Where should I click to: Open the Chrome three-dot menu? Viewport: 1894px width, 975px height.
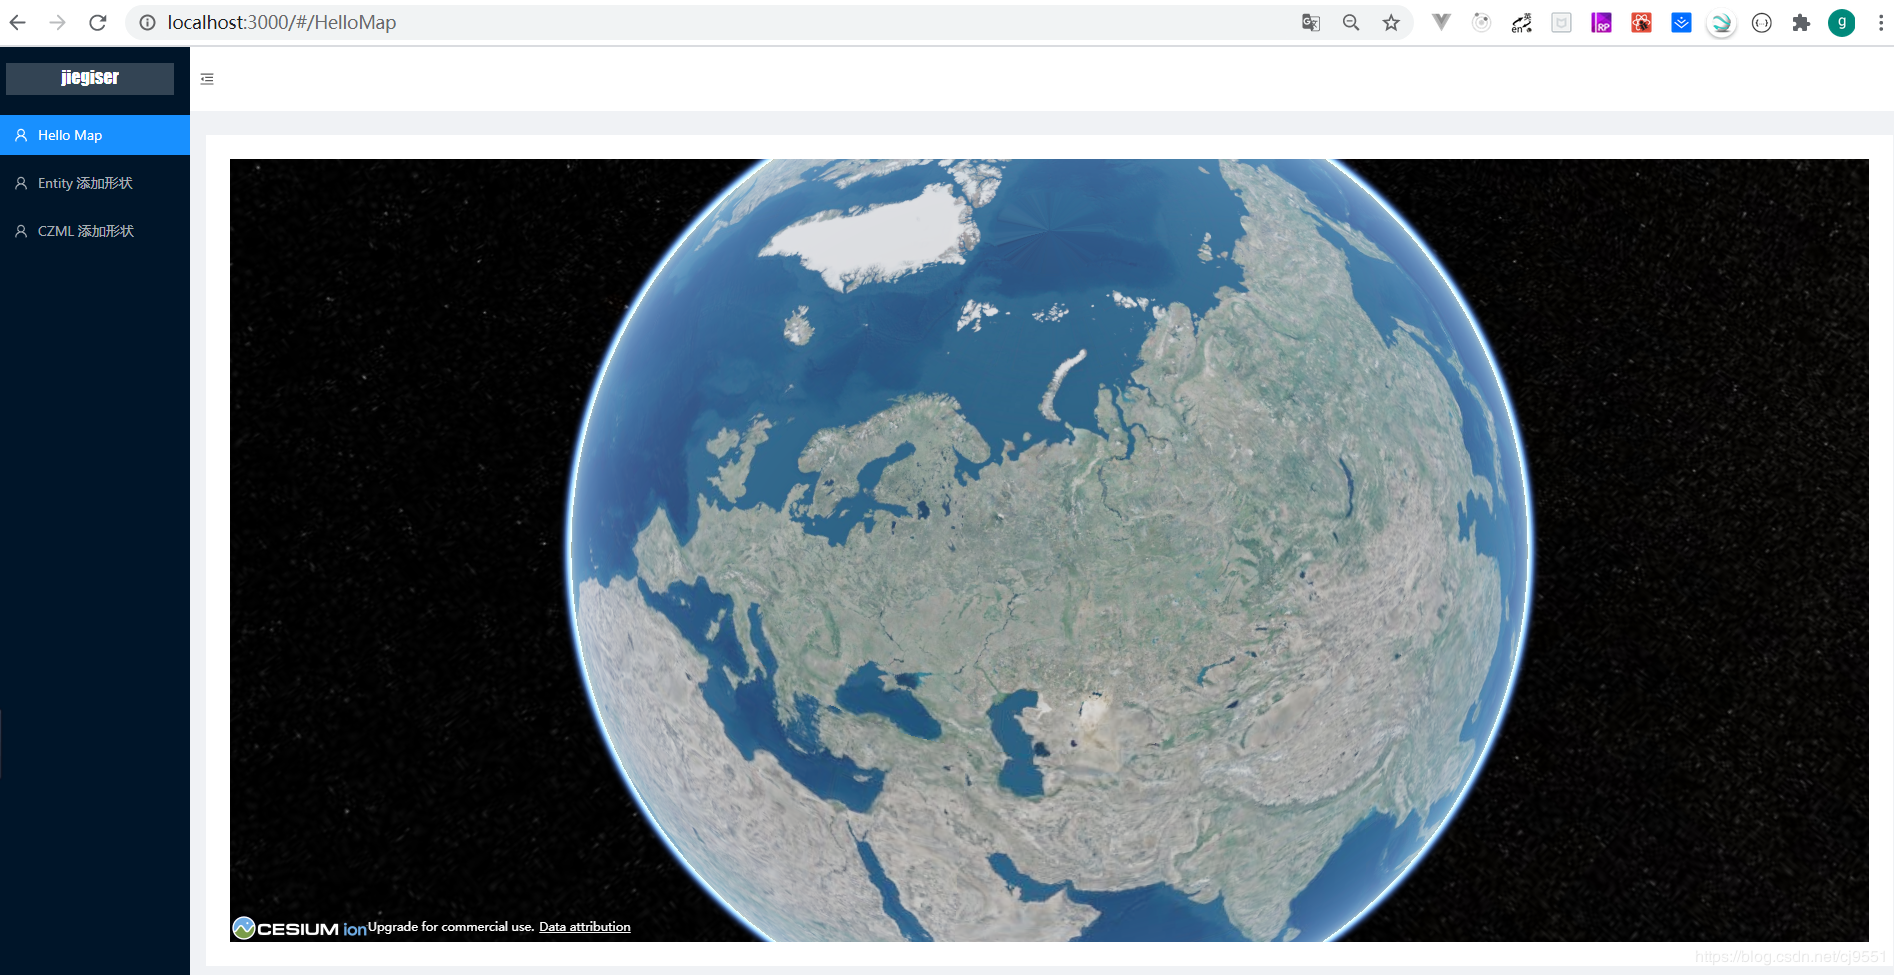point(1880,22)
